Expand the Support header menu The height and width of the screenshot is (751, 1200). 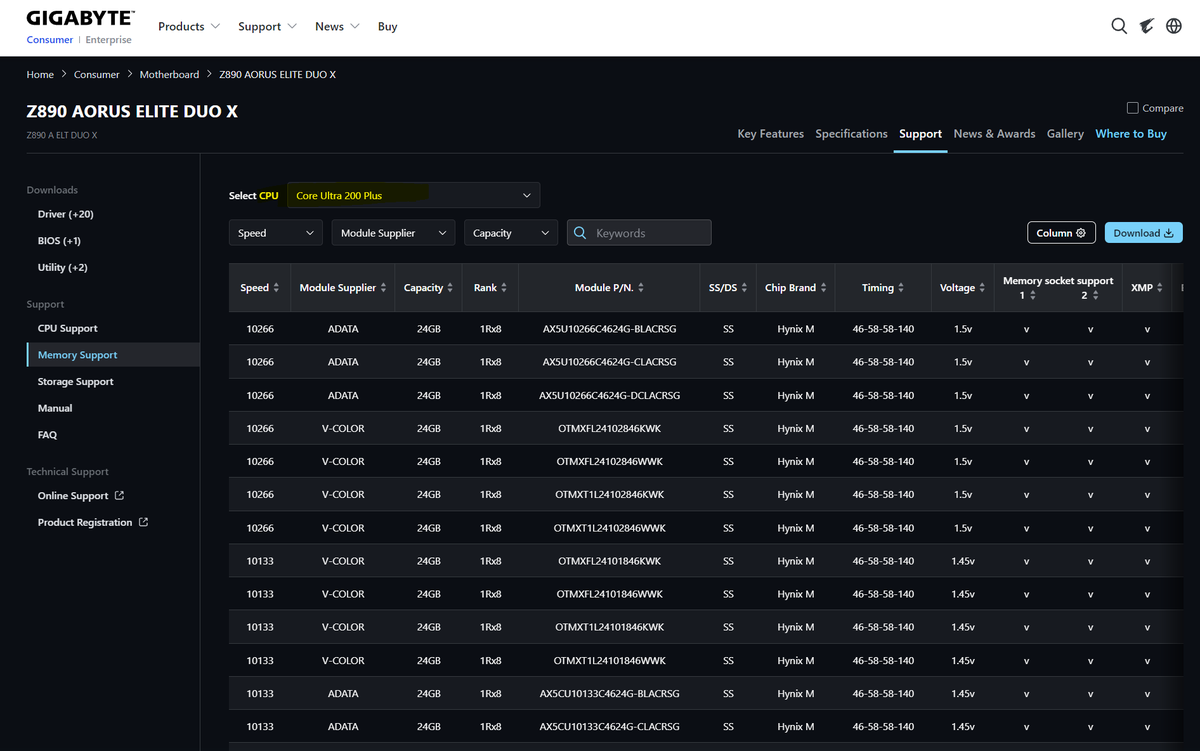pos(267,26)
